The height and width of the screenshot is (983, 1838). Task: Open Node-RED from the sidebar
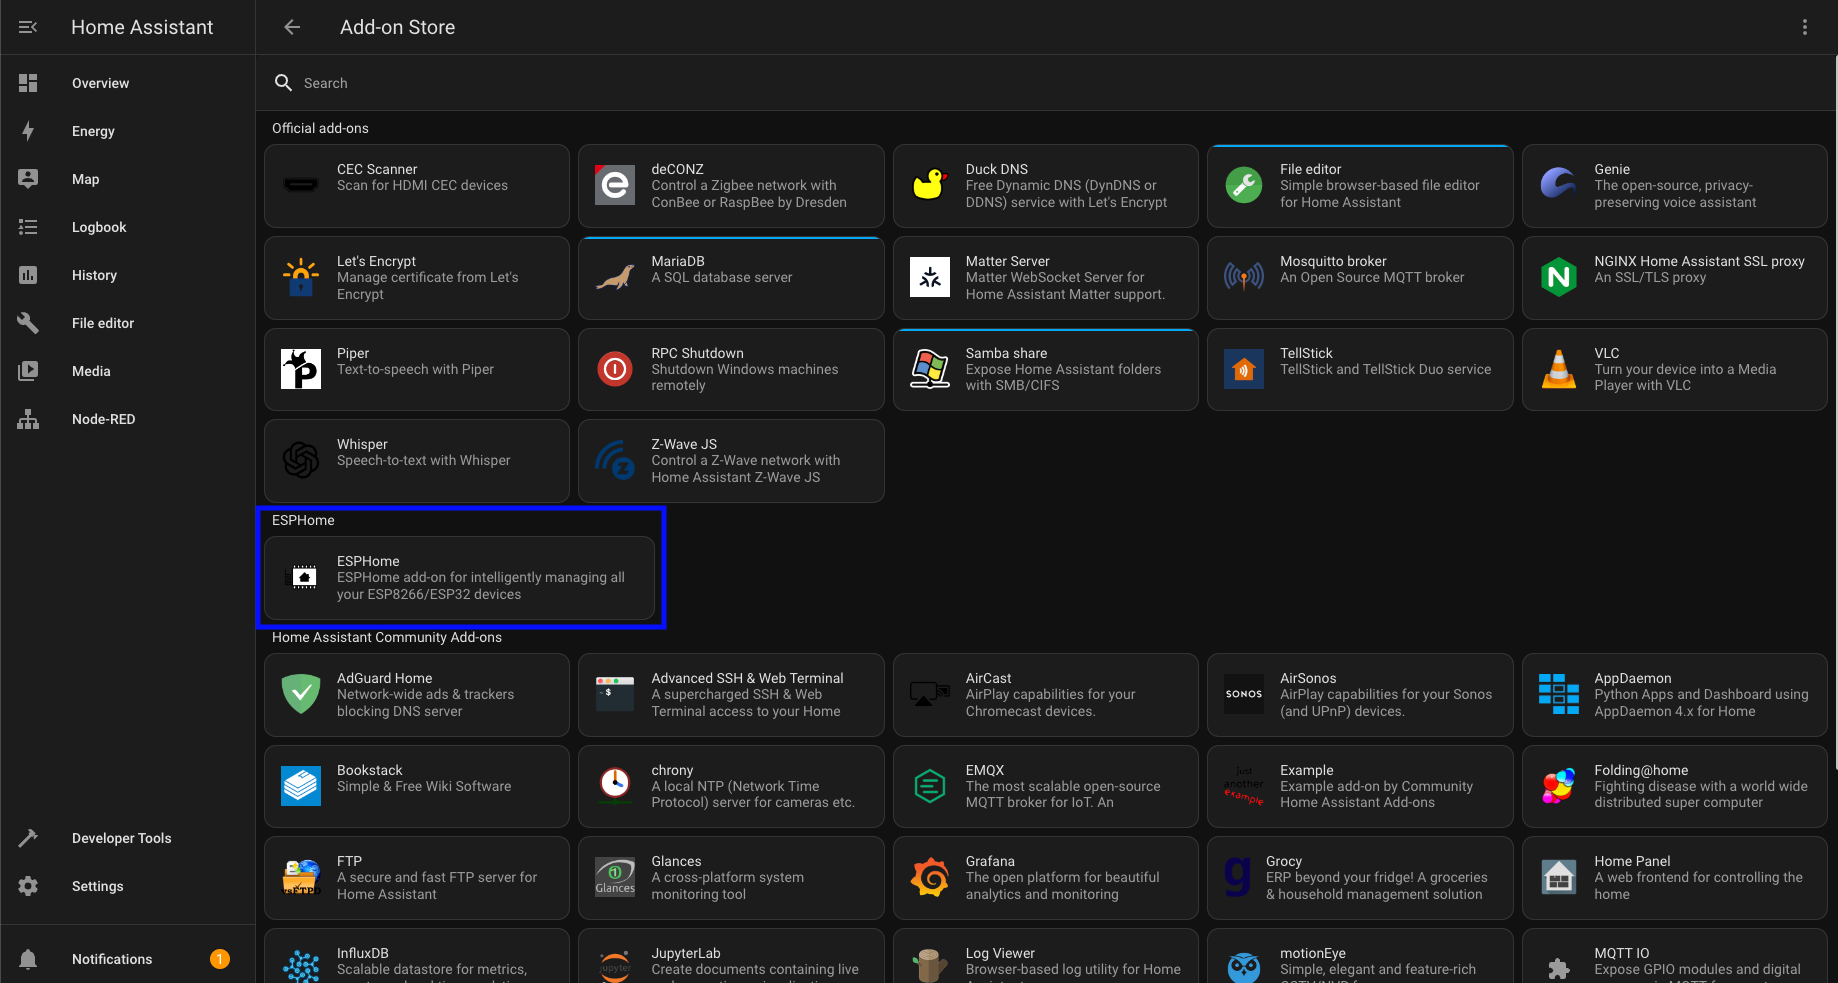[103, 419]
